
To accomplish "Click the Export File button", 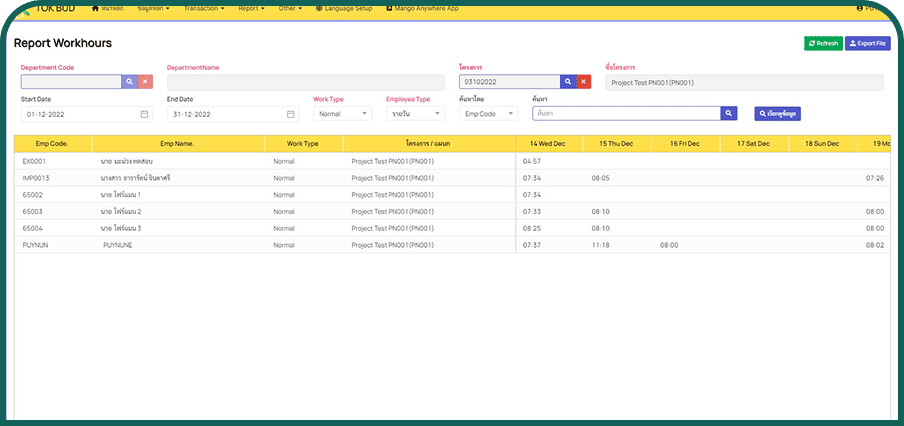I will coord(867,44).
